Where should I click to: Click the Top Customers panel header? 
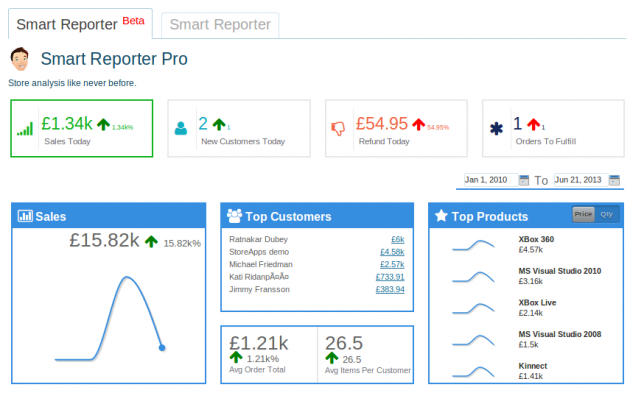pyautogui.click(x=317, y=216)
